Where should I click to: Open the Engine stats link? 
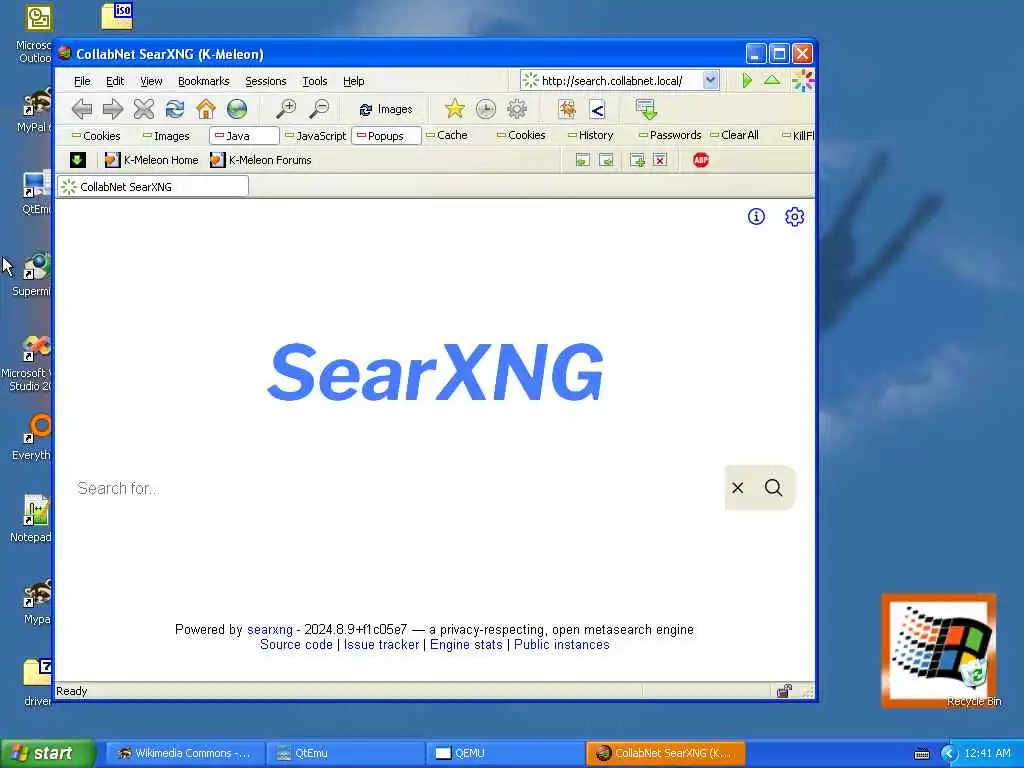tap(466, 645)
